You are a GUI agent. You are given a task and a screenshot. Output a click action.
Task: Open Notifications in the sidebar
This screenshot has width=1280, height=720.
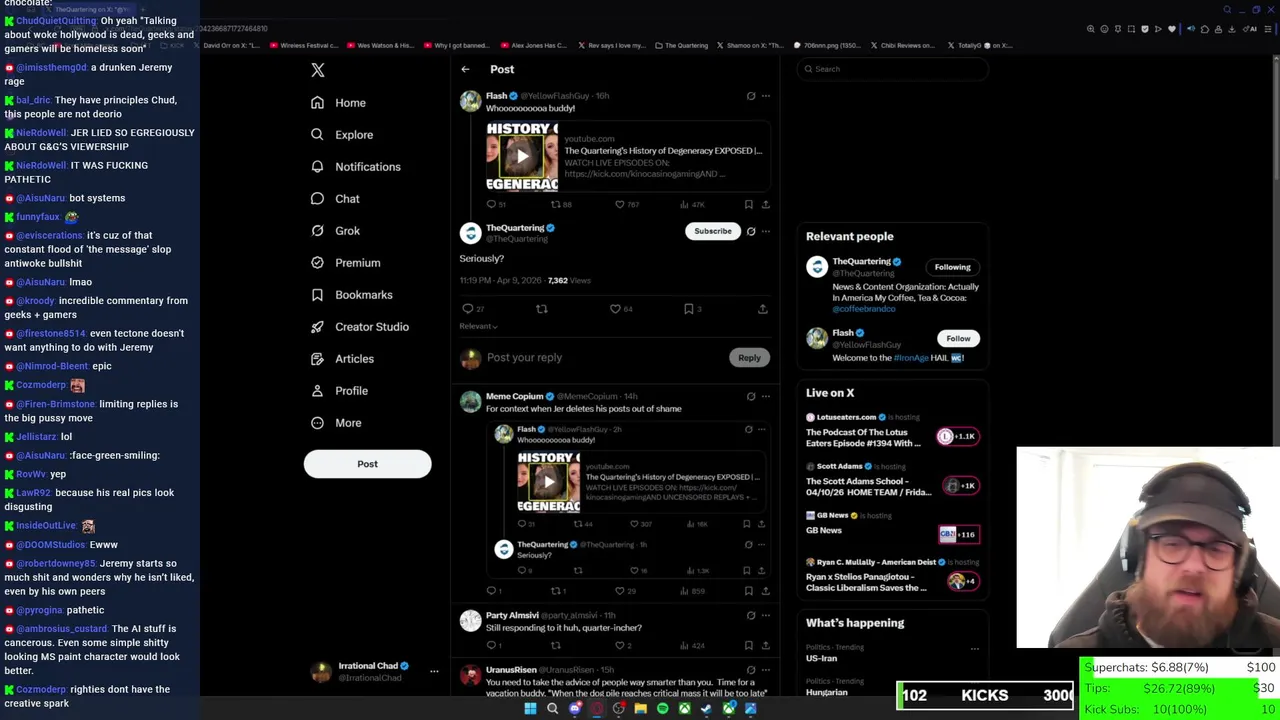click(x=355, y=167)
